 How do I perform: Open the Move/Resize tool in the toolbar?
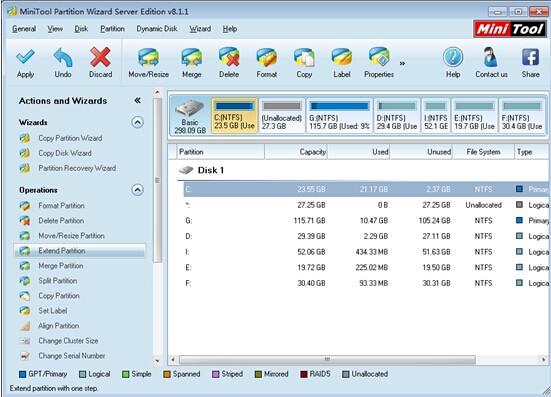[x=149, y=63]
